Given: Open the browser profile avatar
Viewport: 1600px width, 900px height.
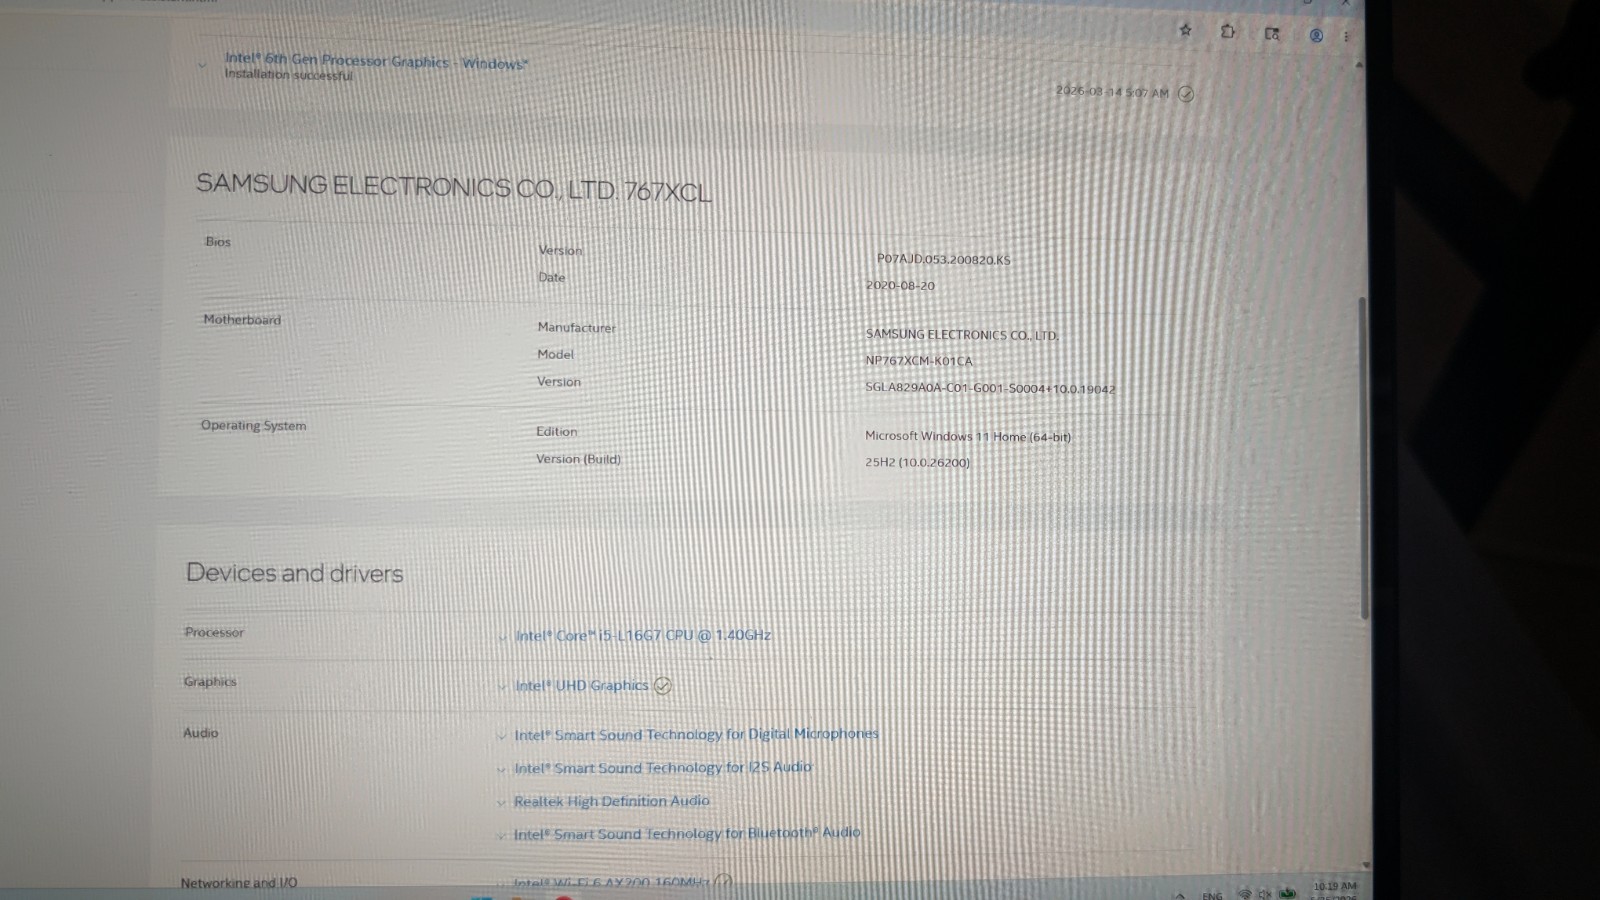Looking at the screenshot, I should click(x=1316, y=35).
